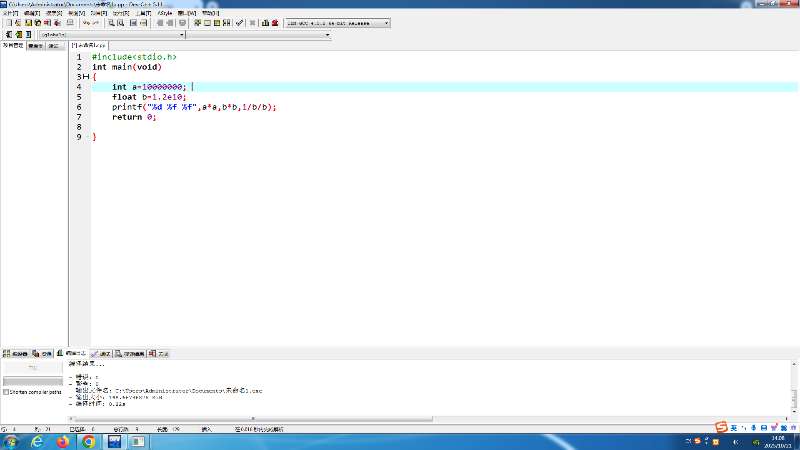Click 'return 0;' on line 7
The height and width of the screenshot is (450, 800).
134,117
